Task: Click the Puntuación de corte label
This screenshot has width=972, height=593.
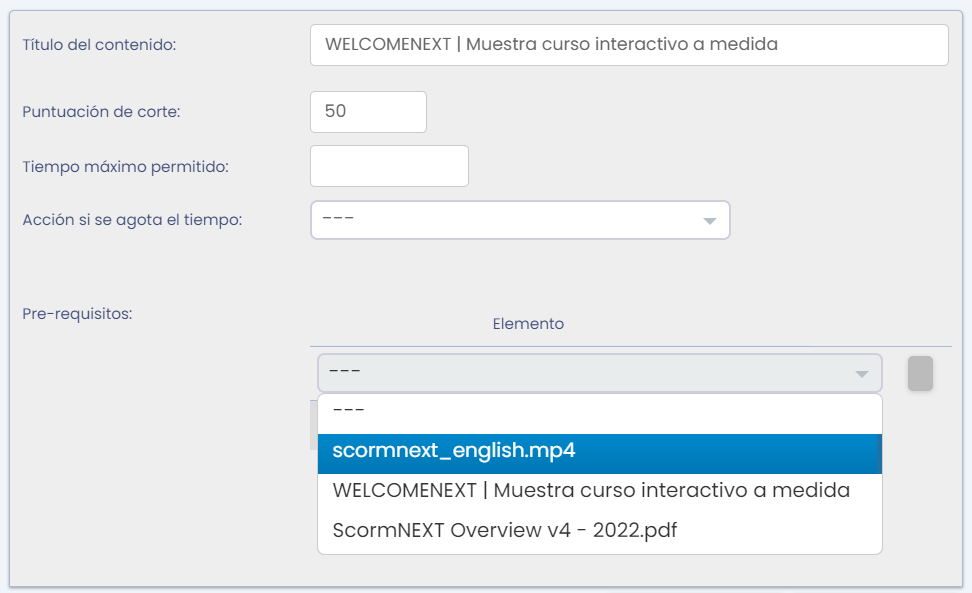Action: (x=101, y=112)
